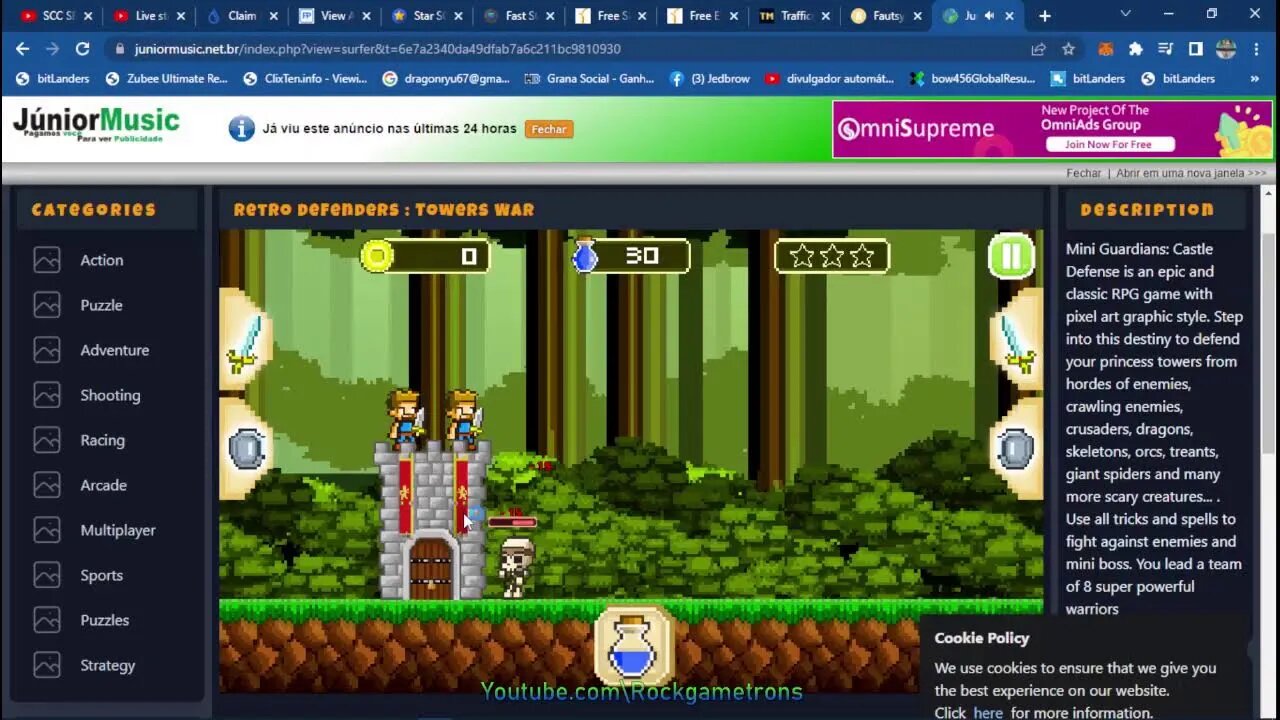
Task: Go forward with the browser forward arrow
Action: [52, 48]
